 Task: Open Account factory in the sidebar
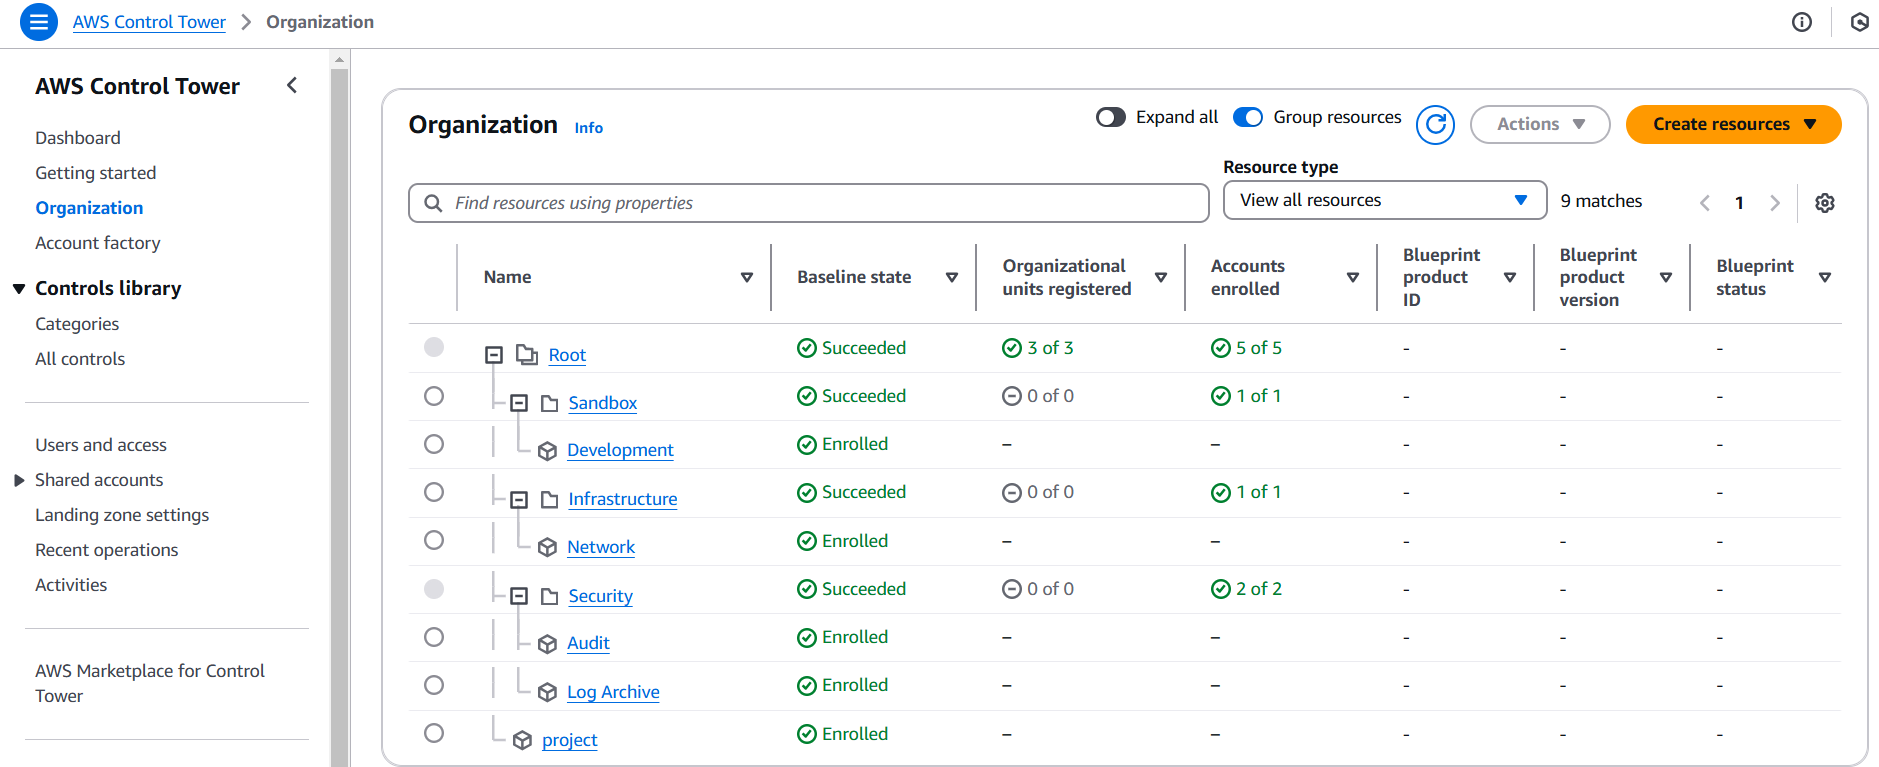[98, 243]
